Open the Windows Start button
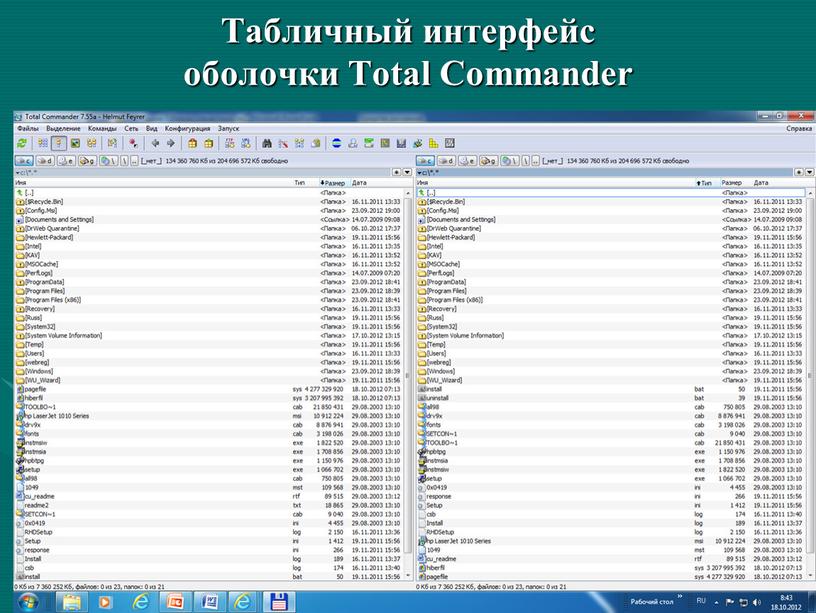 pos(28,602)
